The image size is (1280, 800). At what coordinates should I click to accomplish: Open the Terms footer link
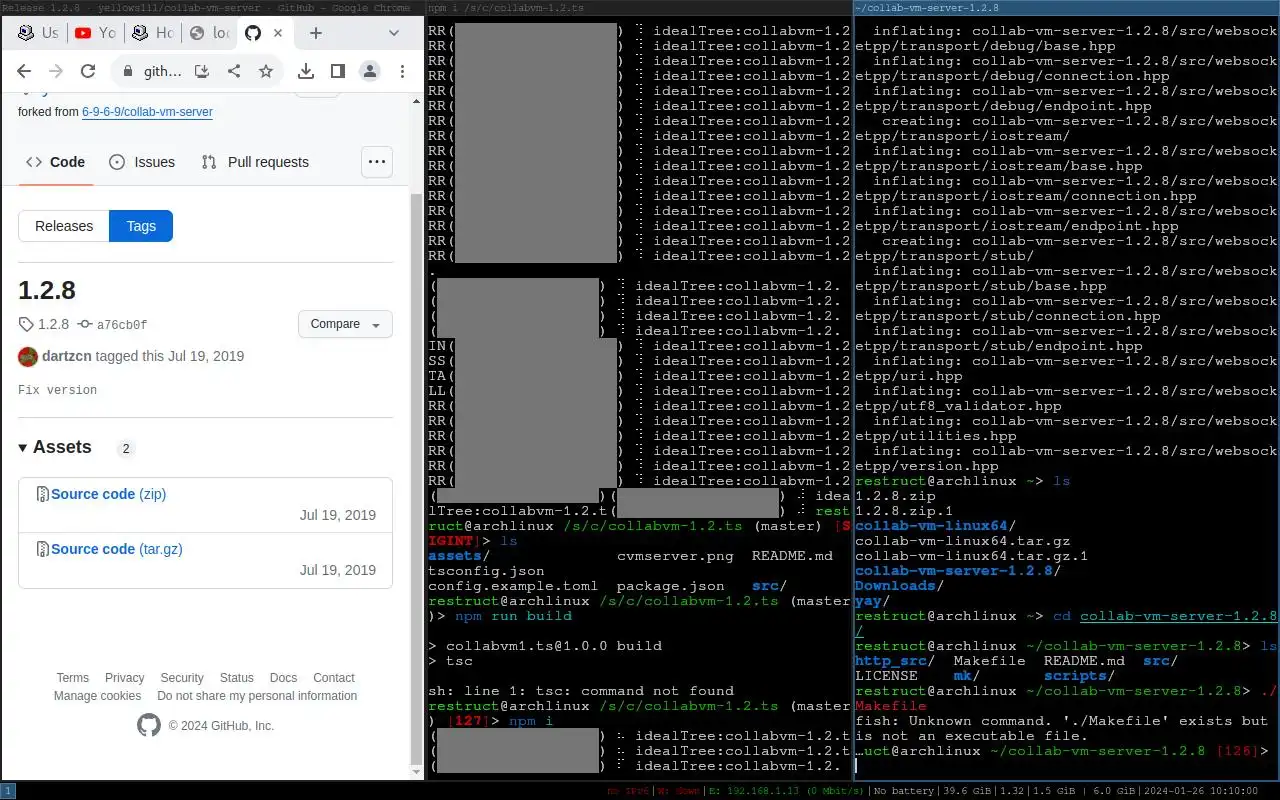[x=72, y=678]
